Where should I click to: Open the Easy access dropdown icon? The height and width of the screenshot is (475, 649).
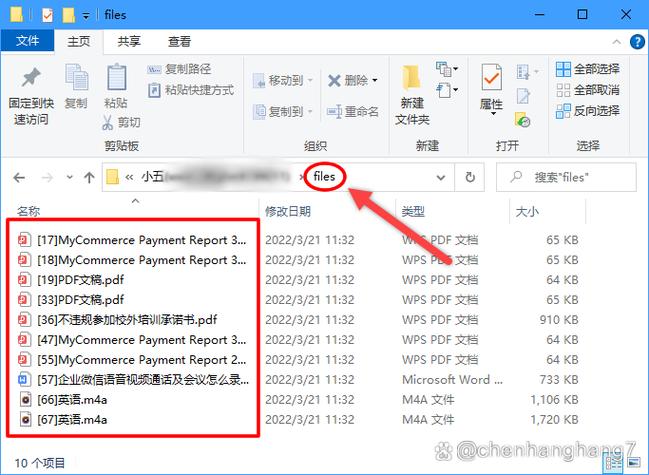pyautogui.click(x=447, y=90)
